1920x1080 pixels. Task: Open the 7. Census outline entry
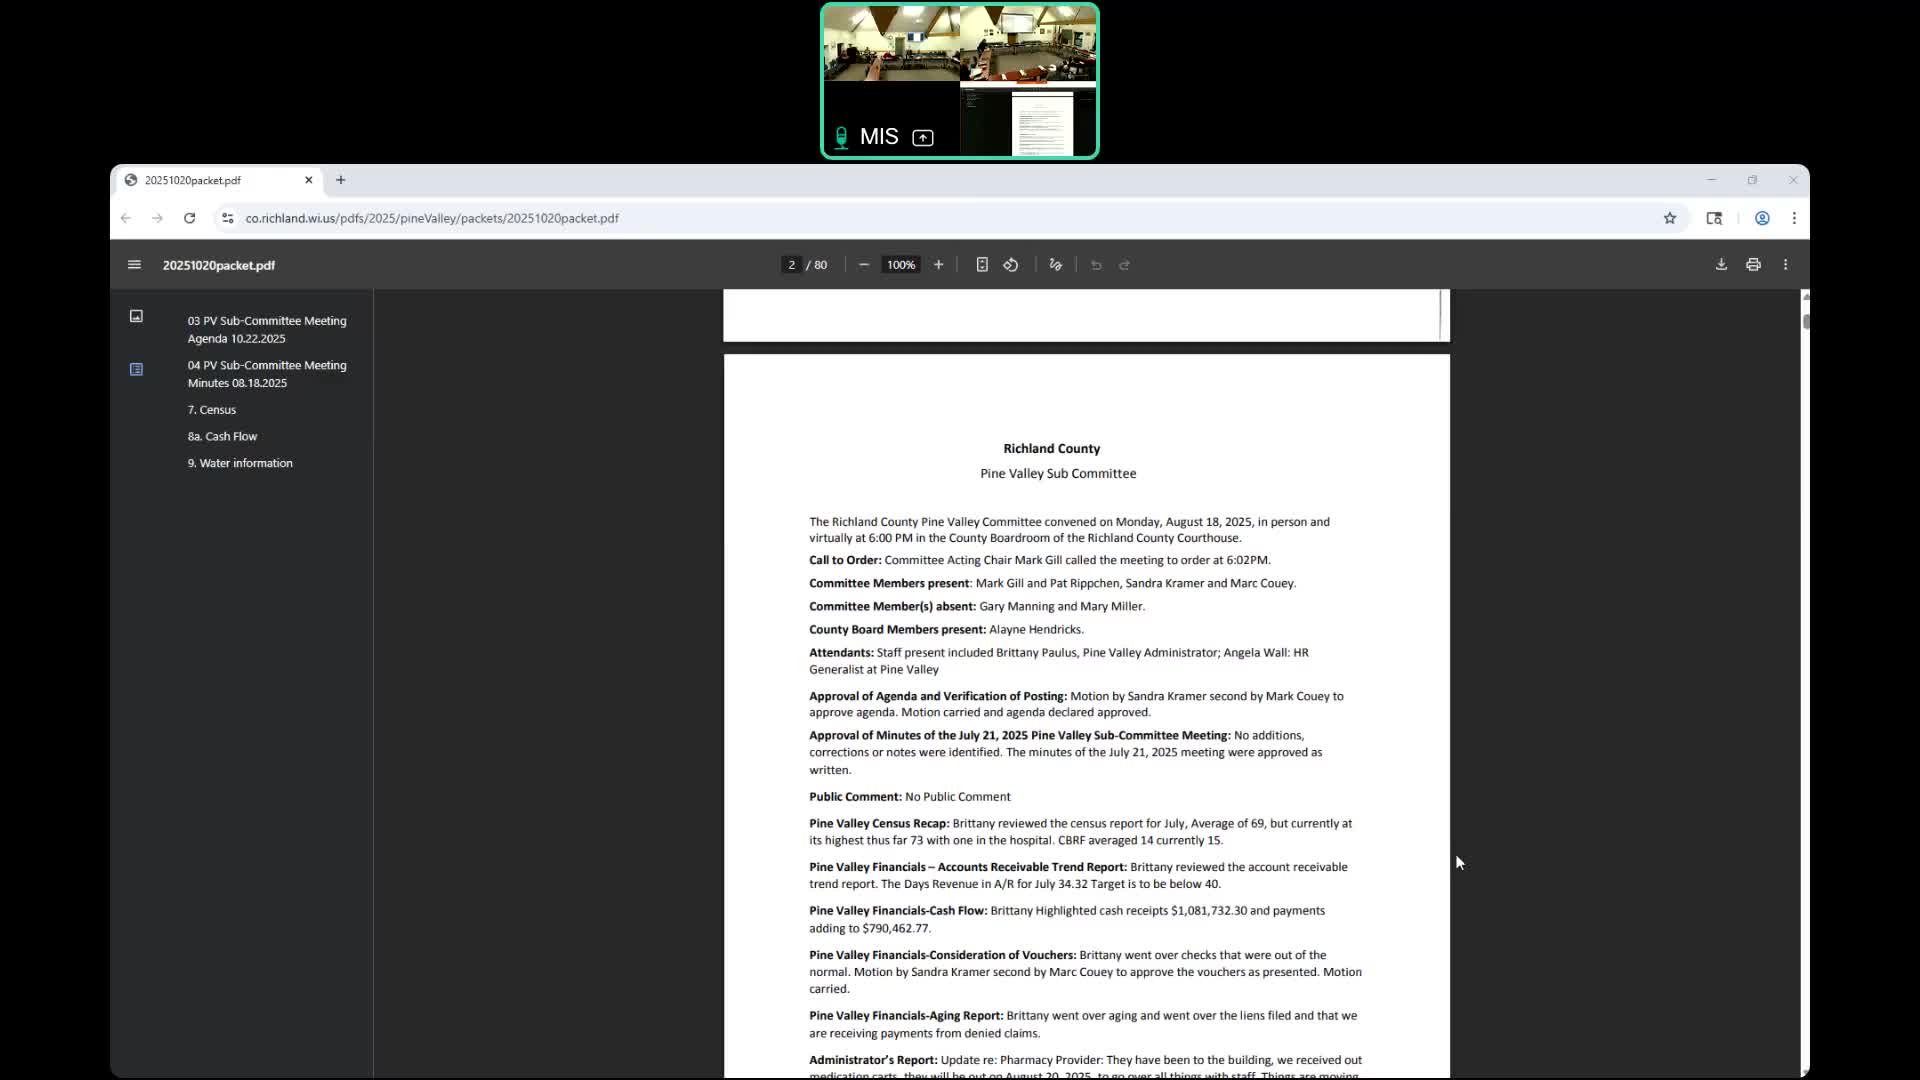(x=212, y=410)
